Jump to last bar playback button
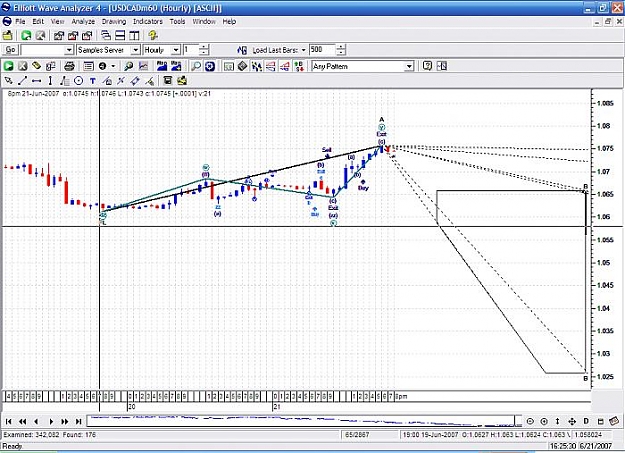This screenshot has width=625, height=453. point(79,421)
